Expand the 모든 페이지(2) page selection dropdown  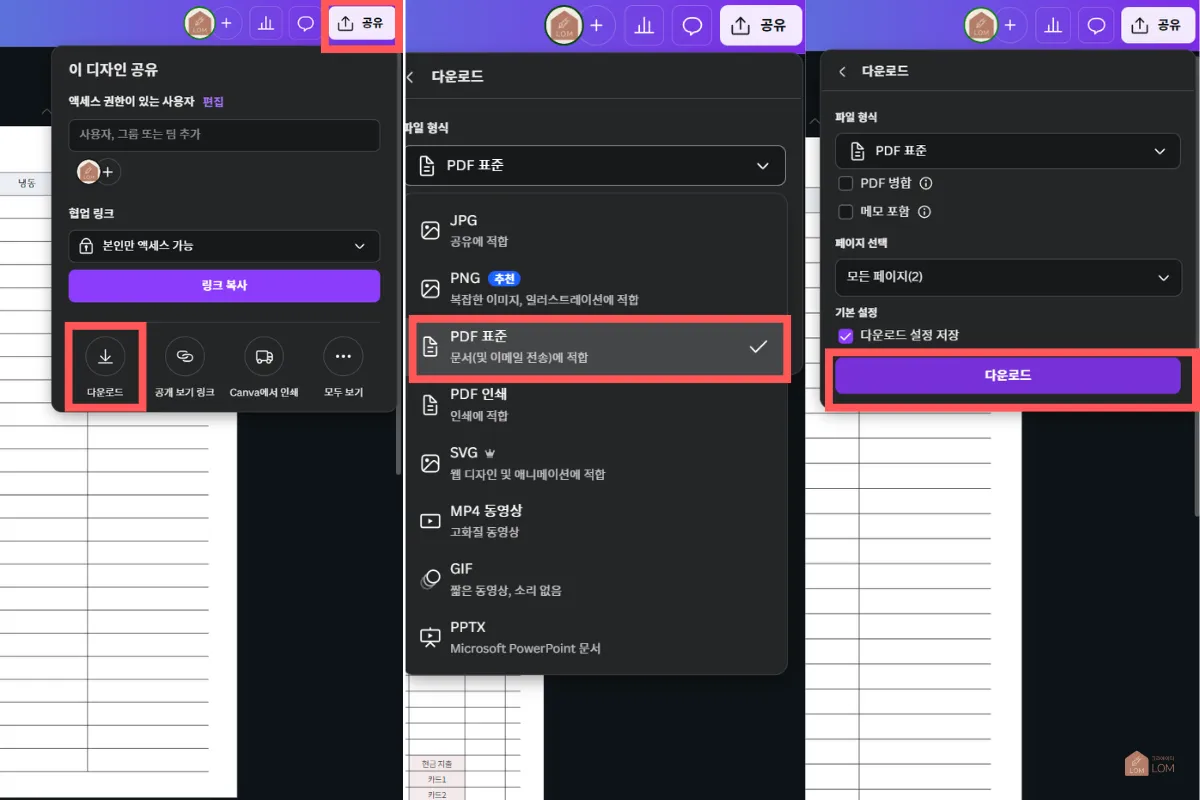(1007, 277)
